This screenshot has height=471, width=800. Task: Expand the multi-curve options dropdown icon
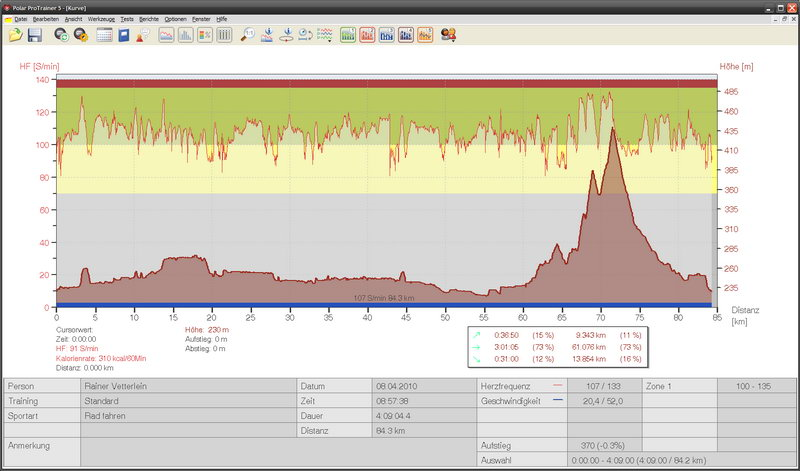coord(325,35)
